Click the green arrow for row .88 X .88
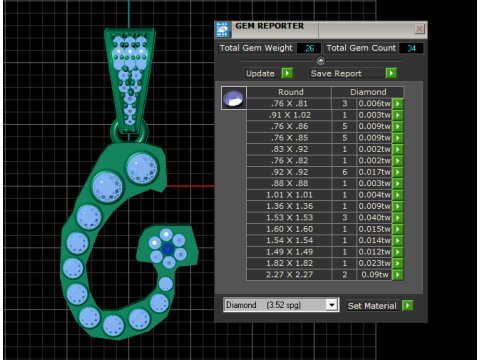Image resolution: width=480 pixels, height=360 pixels. [x=398, y=183]
